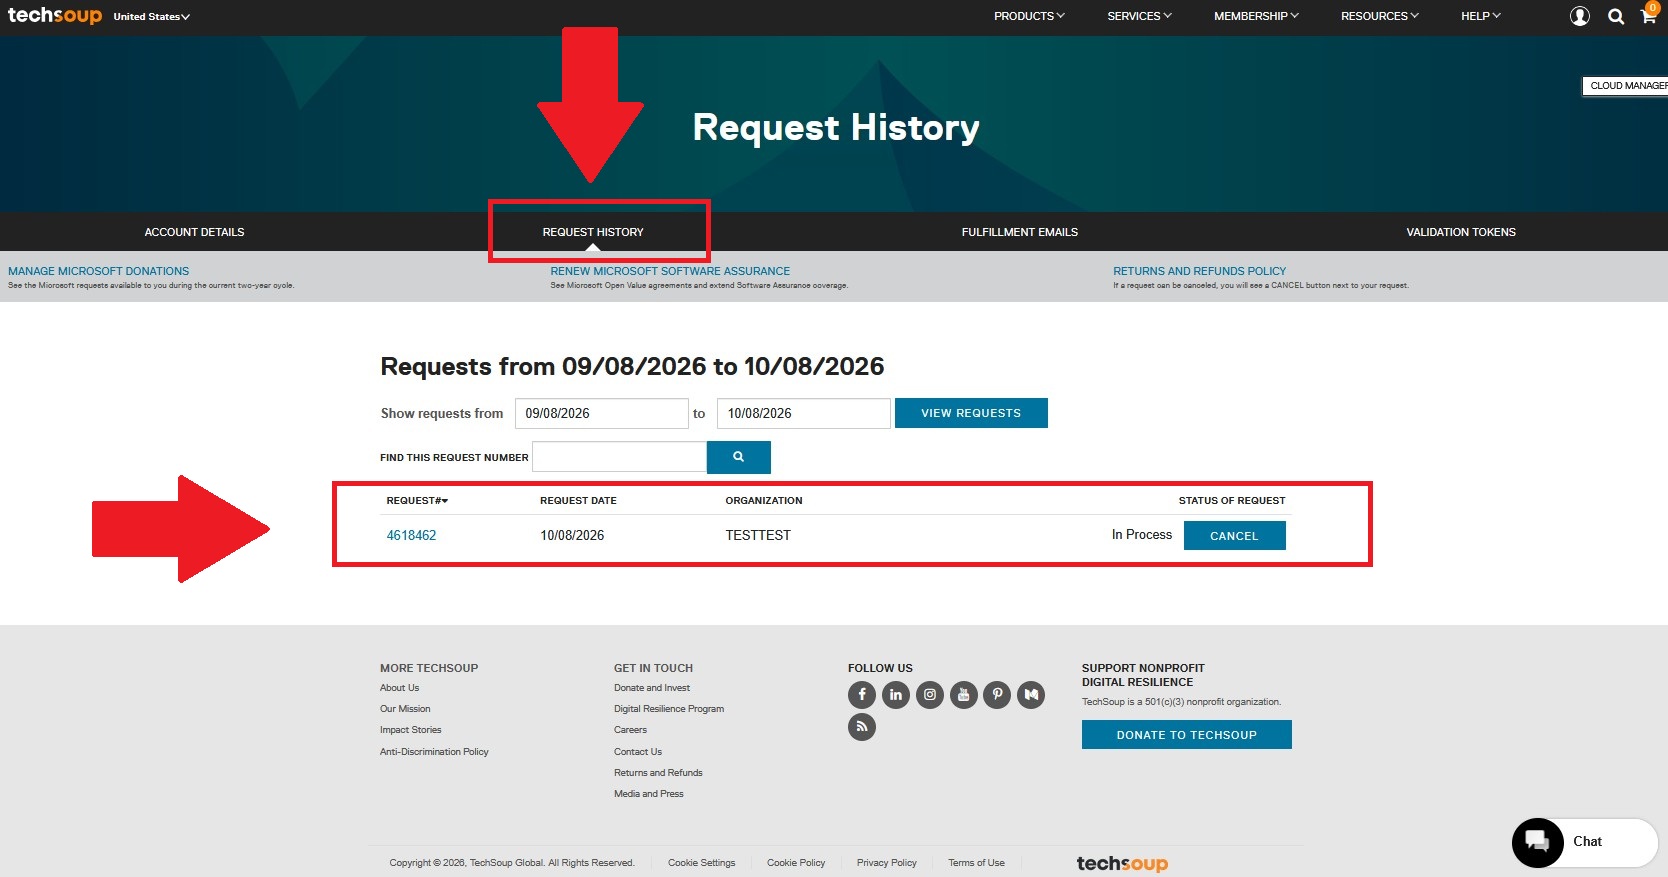
Task: Switch to the Request History tab
Action: (x=593, y=232)
